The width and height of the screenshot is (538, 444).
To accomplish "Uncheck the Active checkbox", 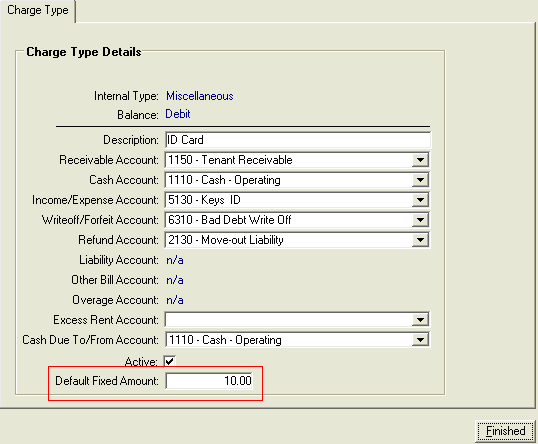I will click(x=170, y=361).
